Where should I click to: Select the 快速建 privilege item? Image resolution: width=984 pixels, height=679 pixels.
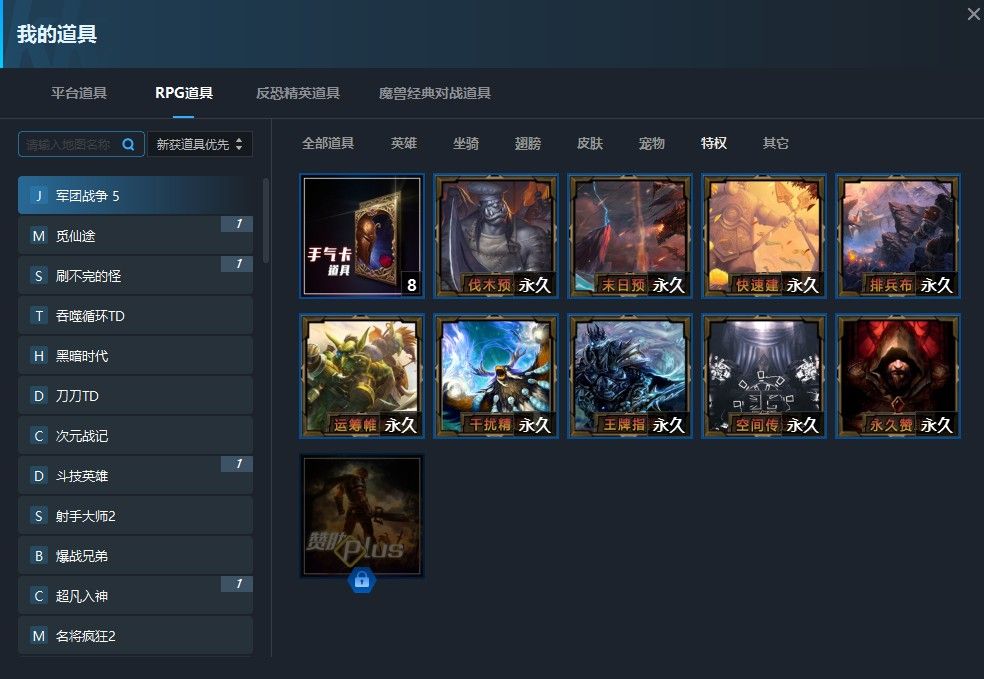pyautogui.click(x=764, y=236)
